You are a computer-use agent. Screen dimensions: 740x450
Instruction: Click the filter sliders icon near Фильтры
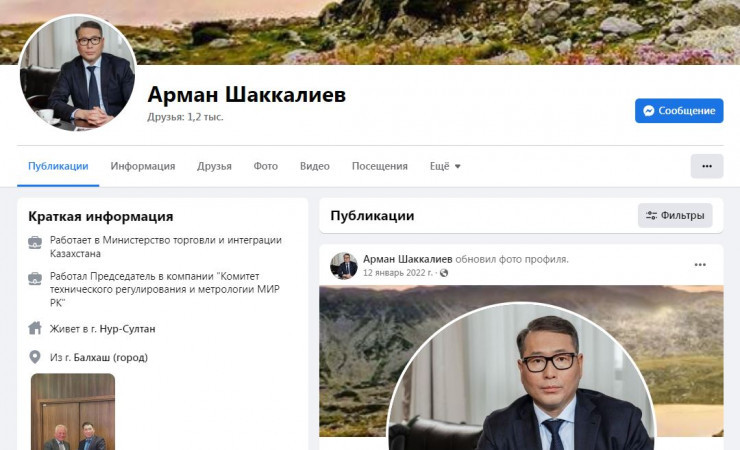coord(651,216)
